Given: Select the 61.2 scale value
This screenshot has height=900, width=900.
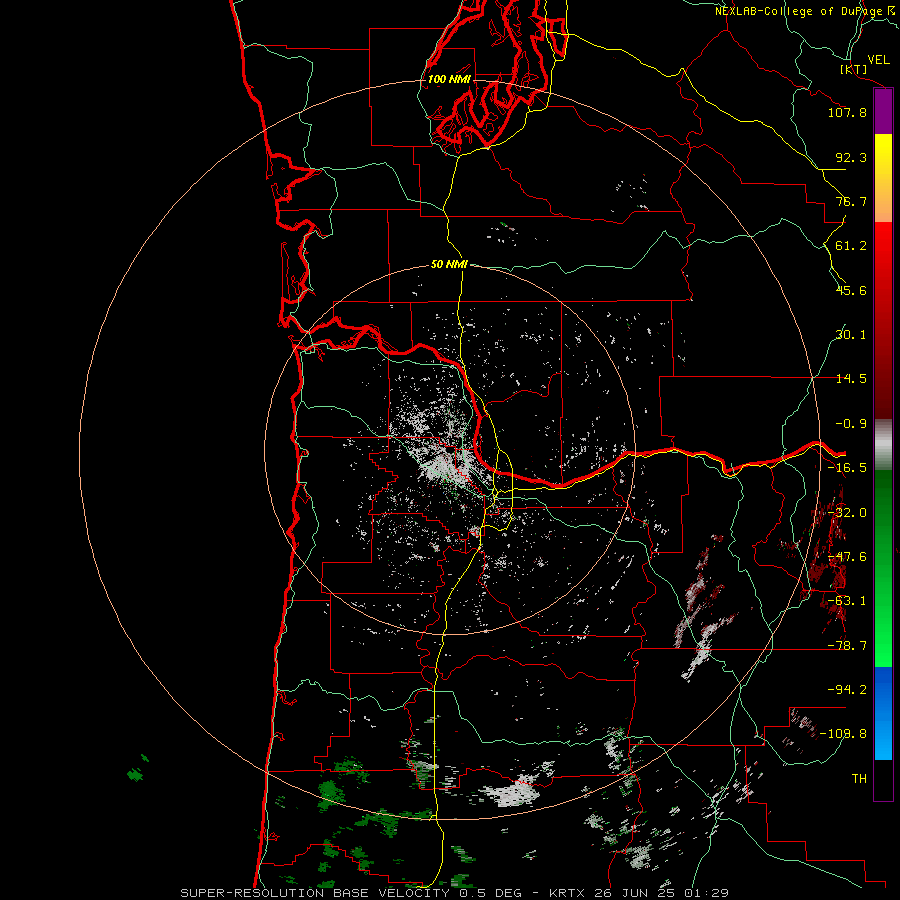Looking at the screenshot, I should pyautogui.click(x=851, y=246).
